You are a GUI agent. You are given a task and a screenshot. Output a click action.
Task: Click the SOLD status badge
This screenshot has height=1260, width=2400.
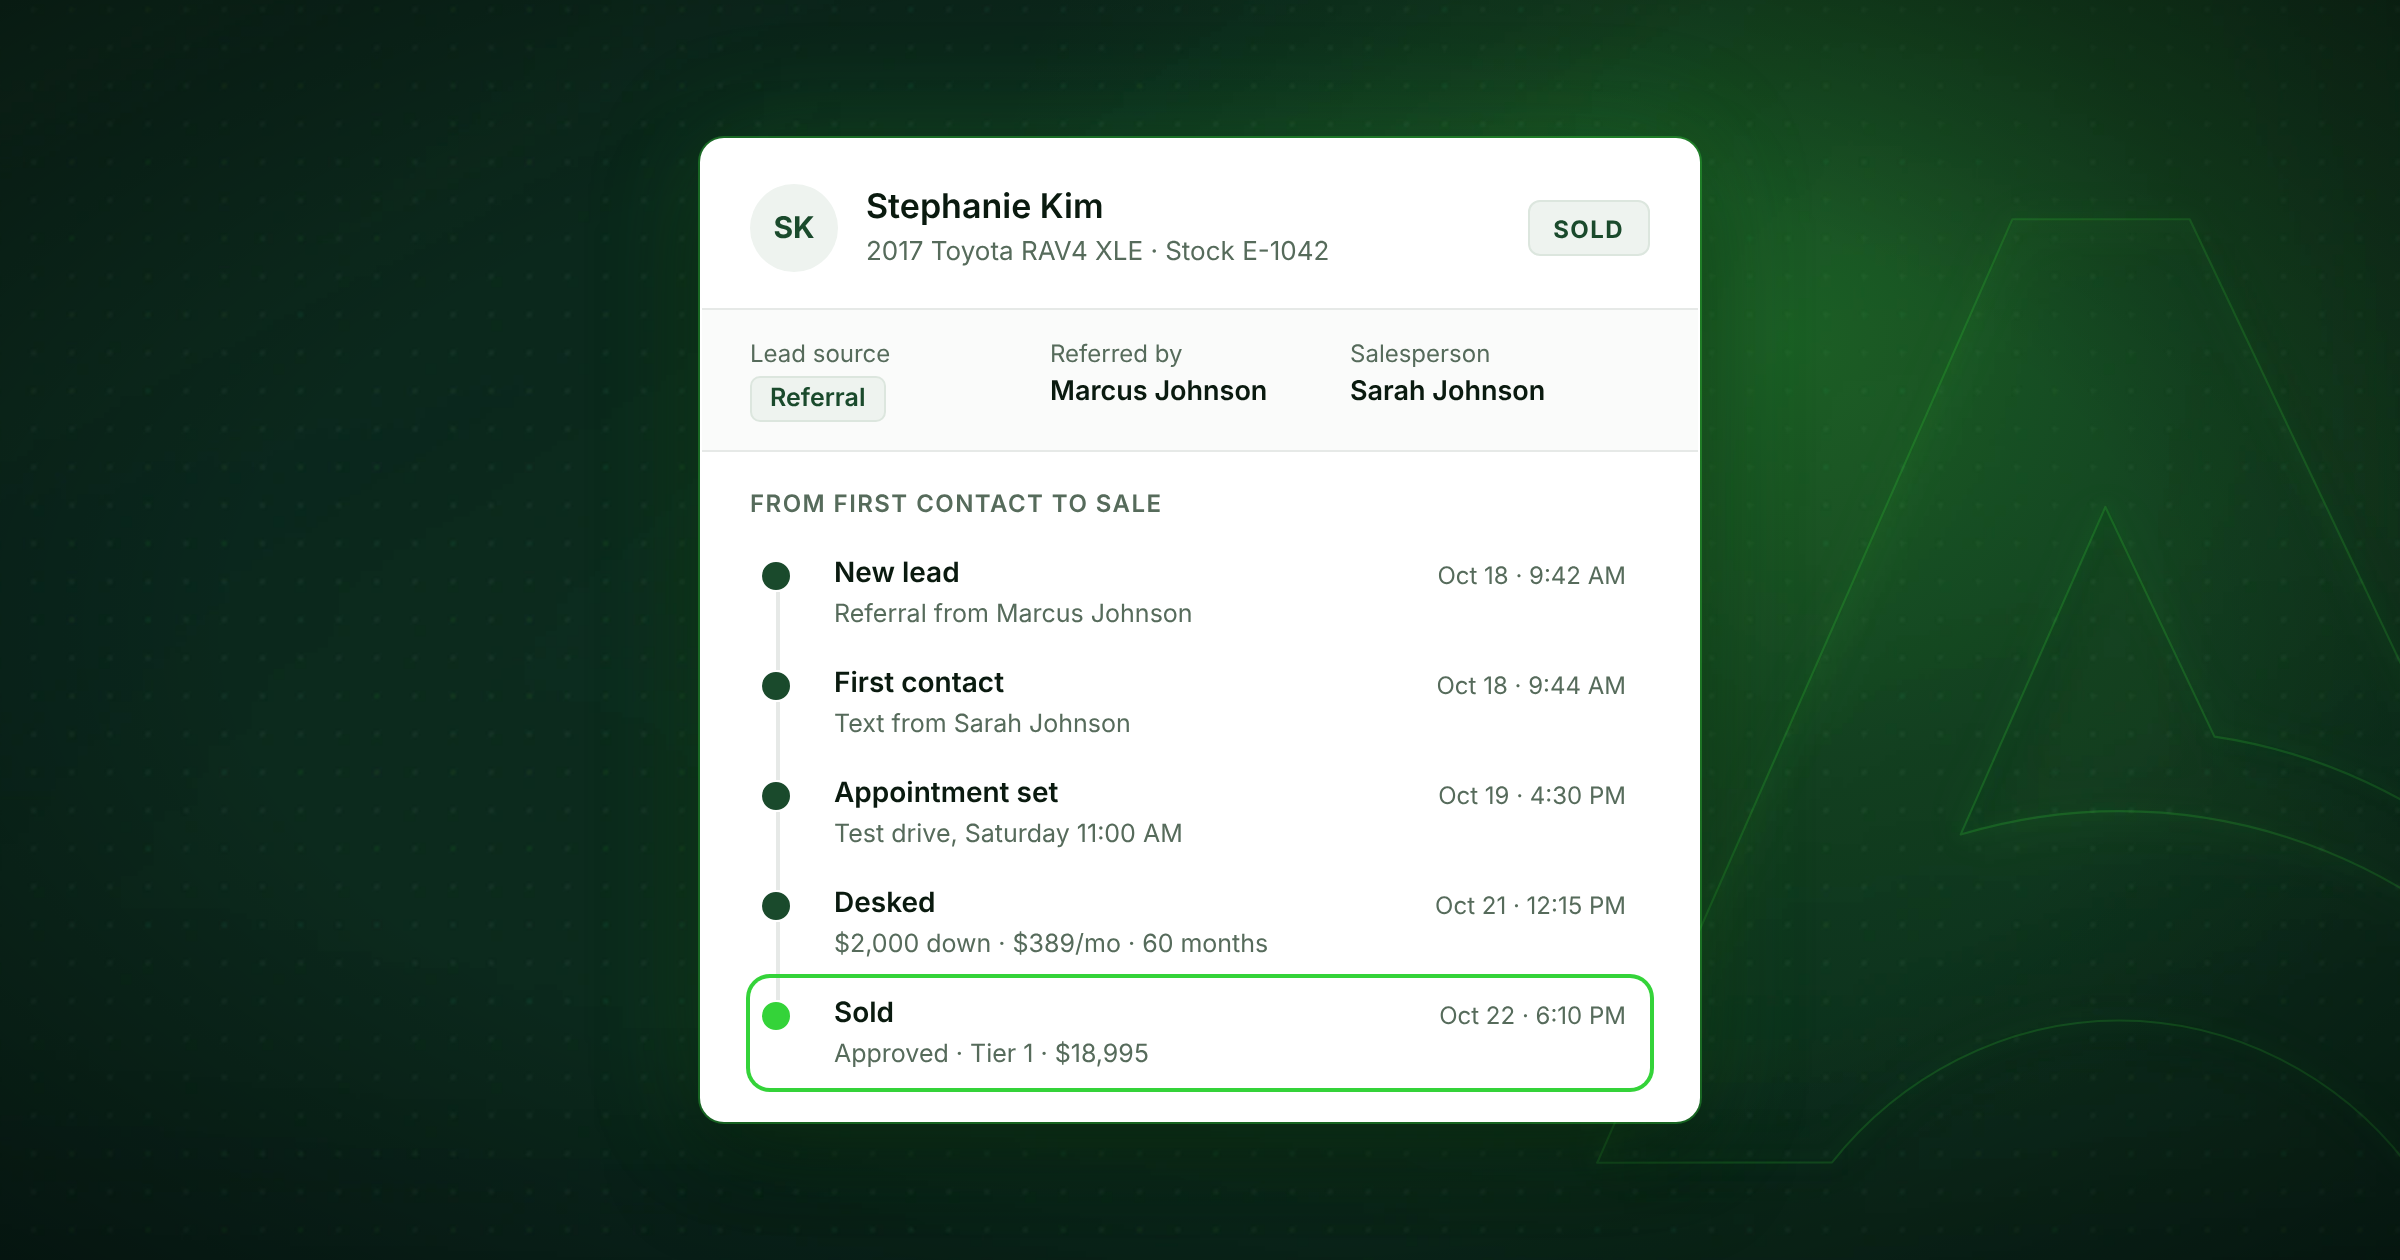(1588, 229)
